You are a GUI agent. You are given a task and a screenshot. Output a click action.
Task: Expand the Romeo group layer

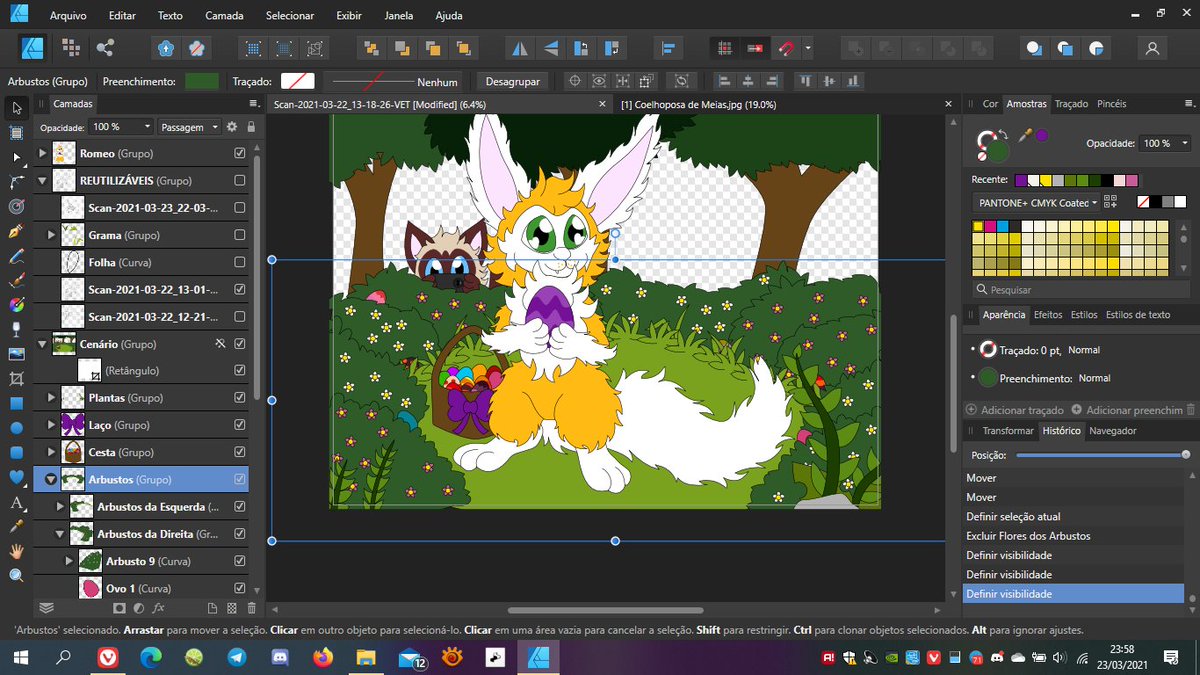(x=42, y=153)
